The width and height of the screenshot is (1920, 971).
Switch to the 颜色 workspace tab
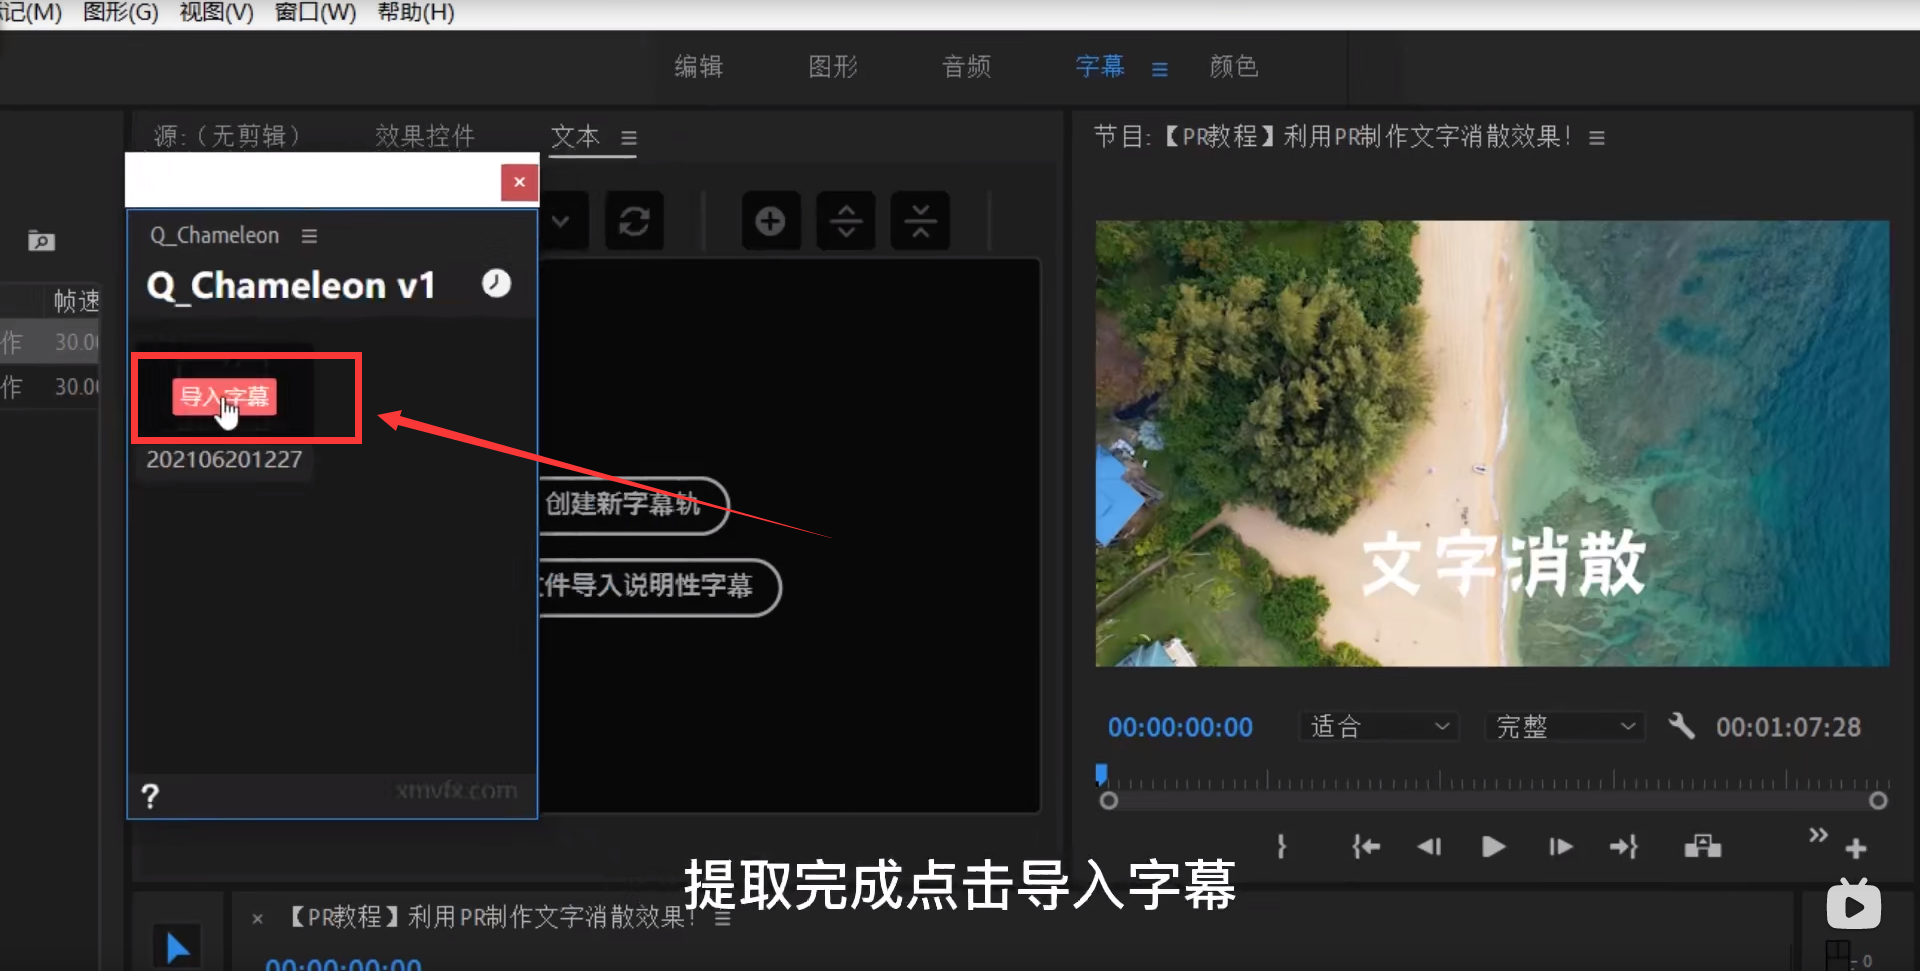click(1233, 66)
